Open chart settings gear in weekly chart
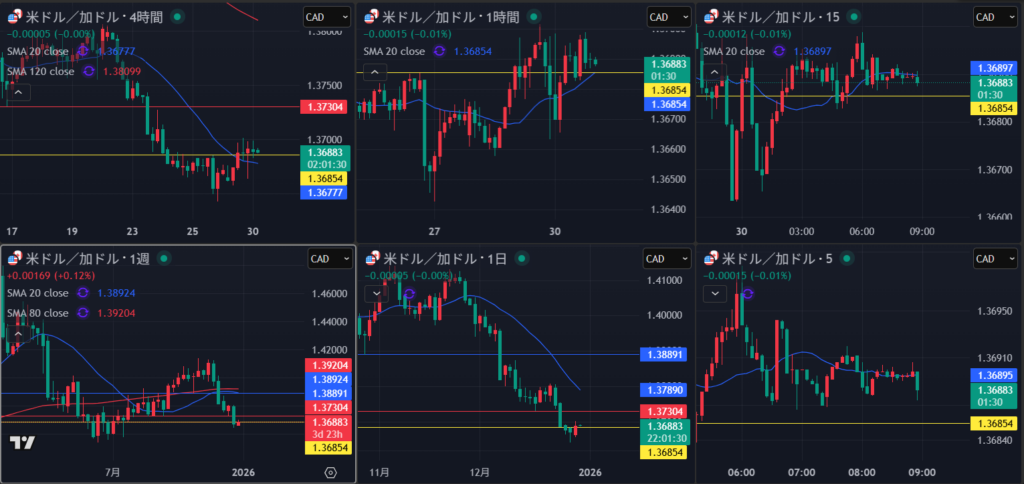 pos(331,472)
